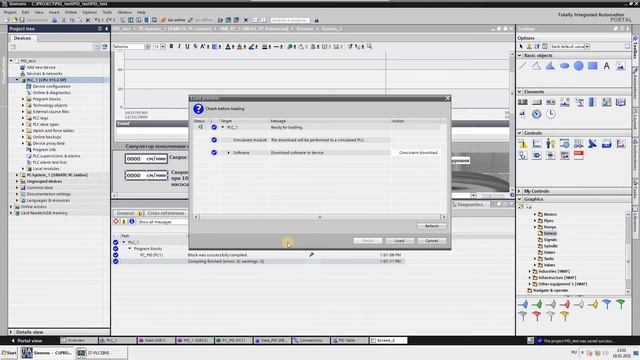The width and height of the screenshot is (640, 360).
Task: Open the Project menu
Action: tap(10, 13)
